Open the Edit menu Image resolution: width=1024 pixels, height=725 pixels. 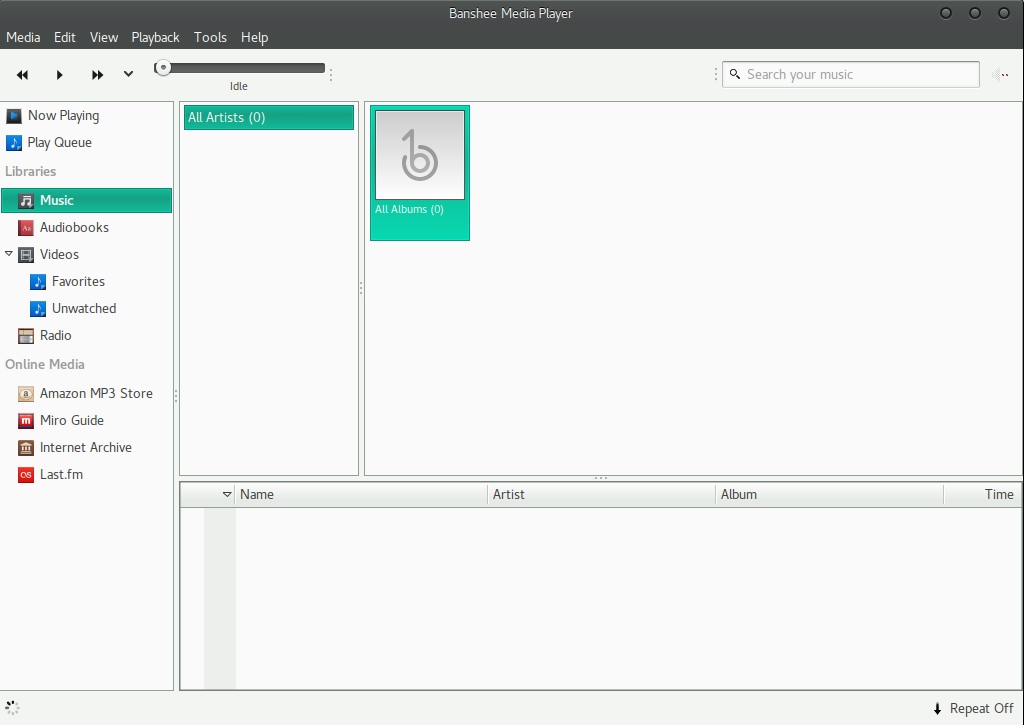[x=65, y=37]
